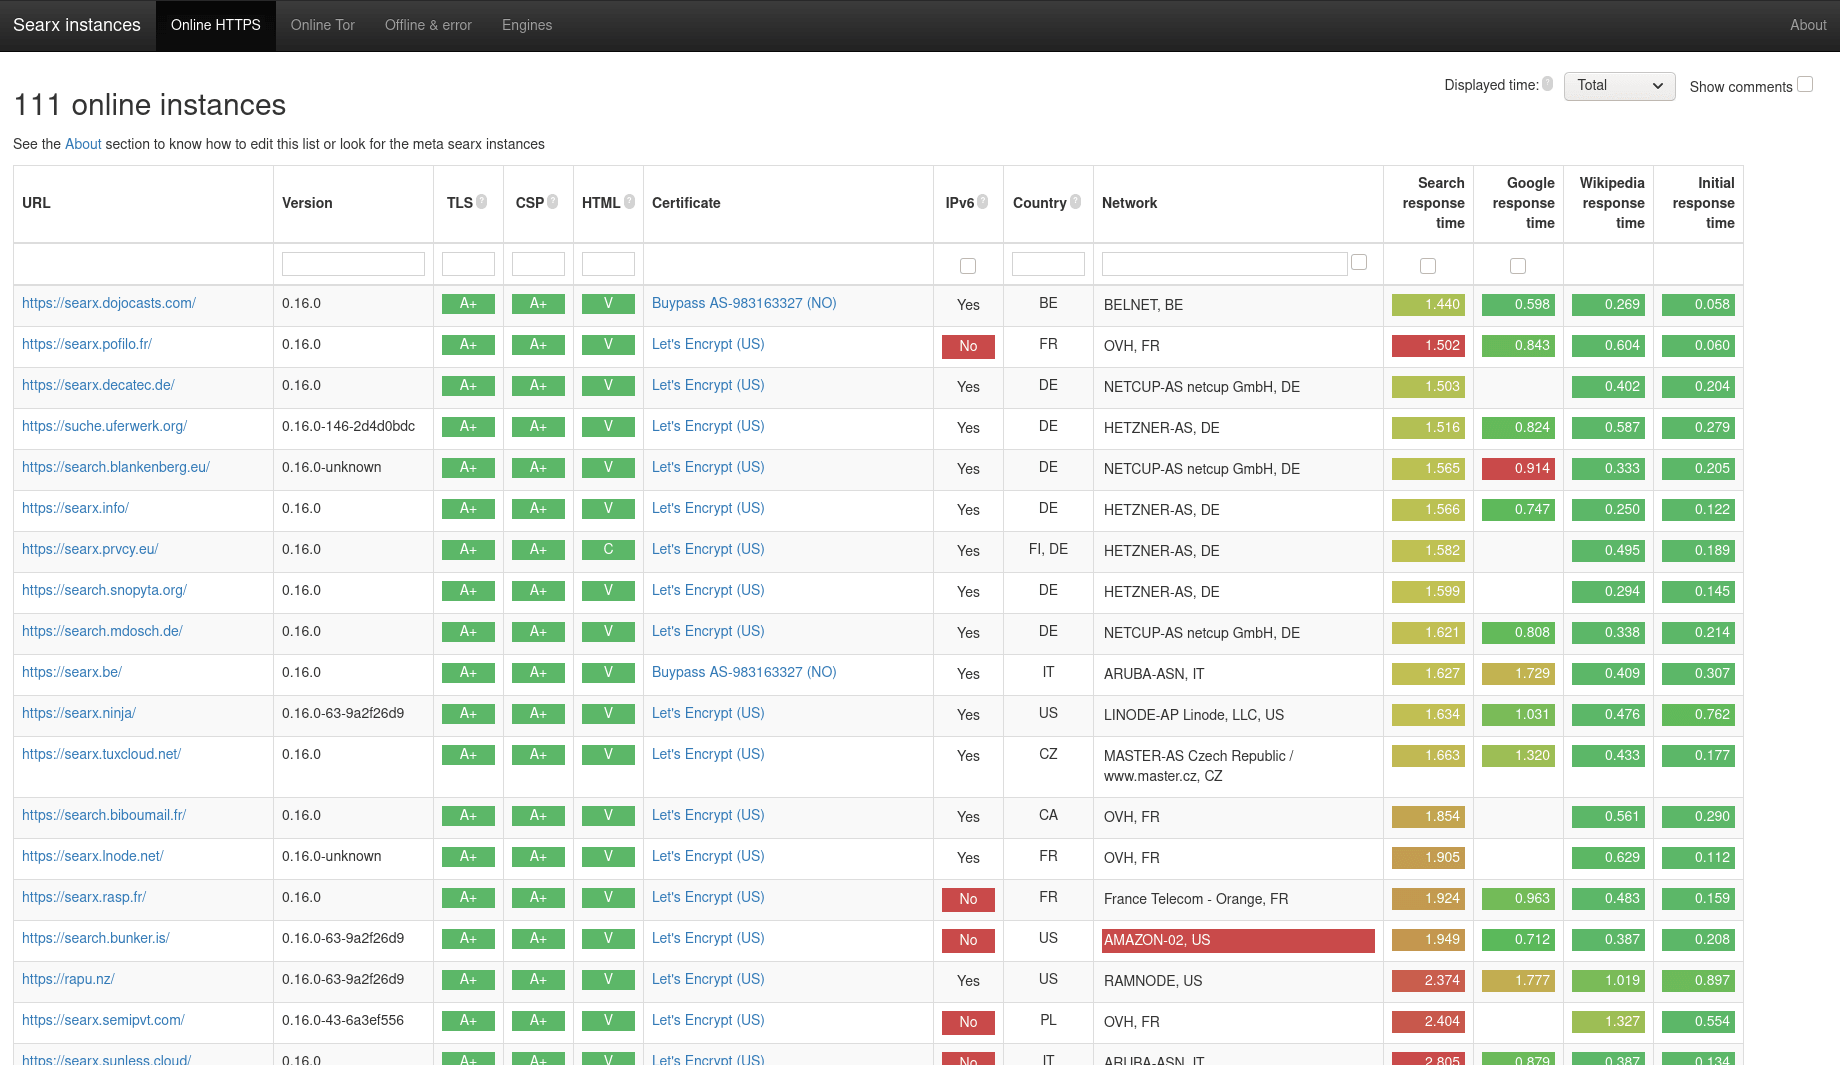The height and width of the screenshot is (1065, 1840).
Task: Switch to the Online Tor tab
Action: 322,25
